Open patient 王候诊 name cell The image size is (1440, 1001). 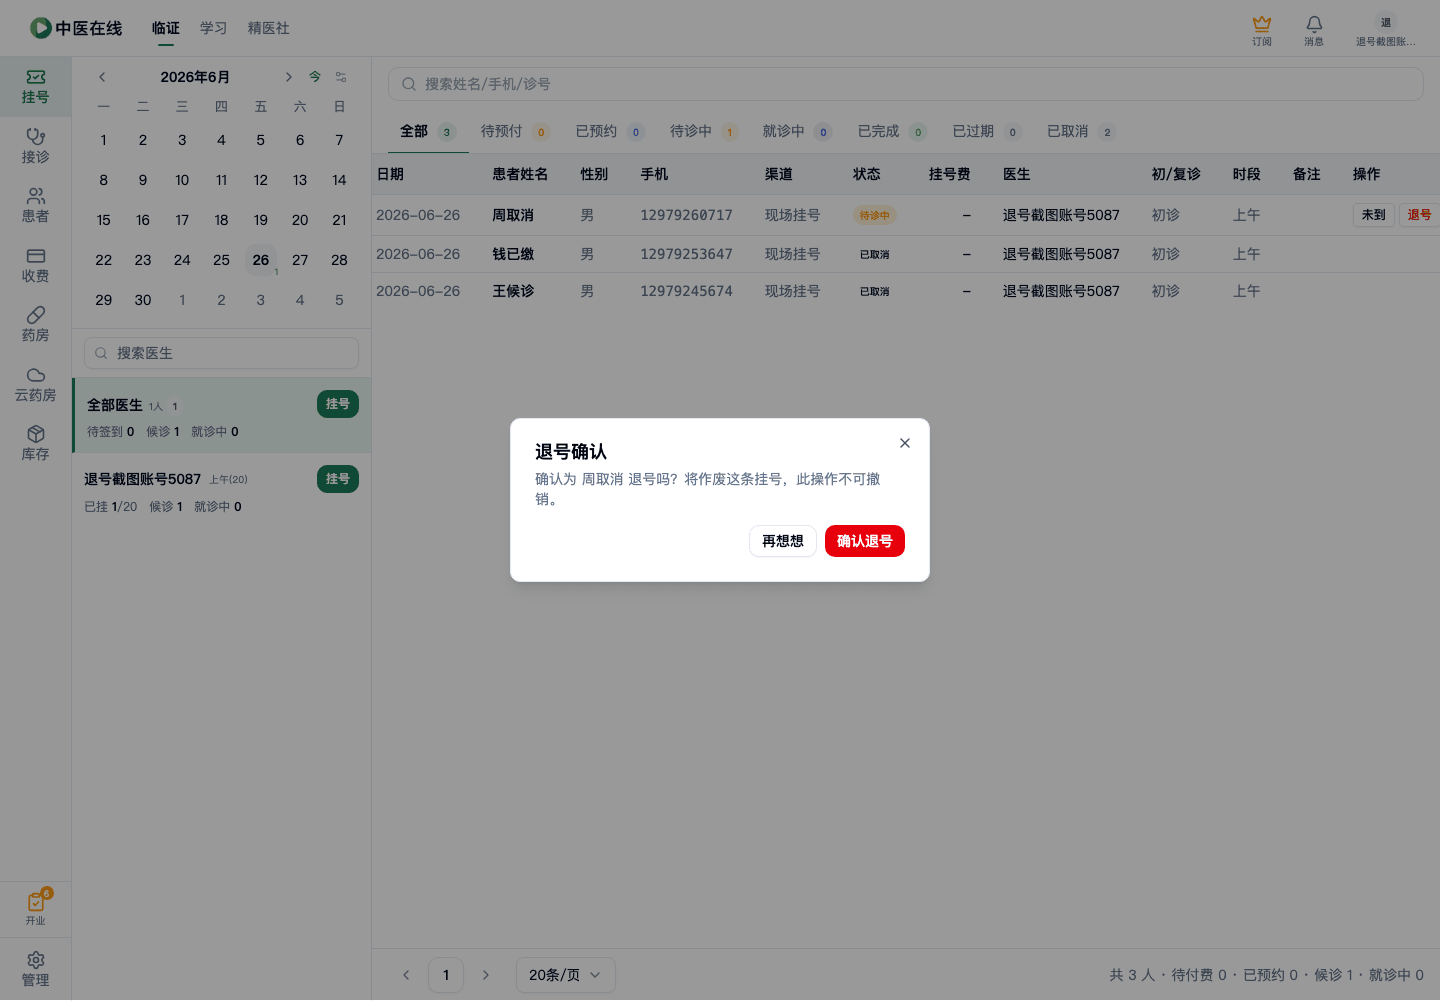coord(513,291)
